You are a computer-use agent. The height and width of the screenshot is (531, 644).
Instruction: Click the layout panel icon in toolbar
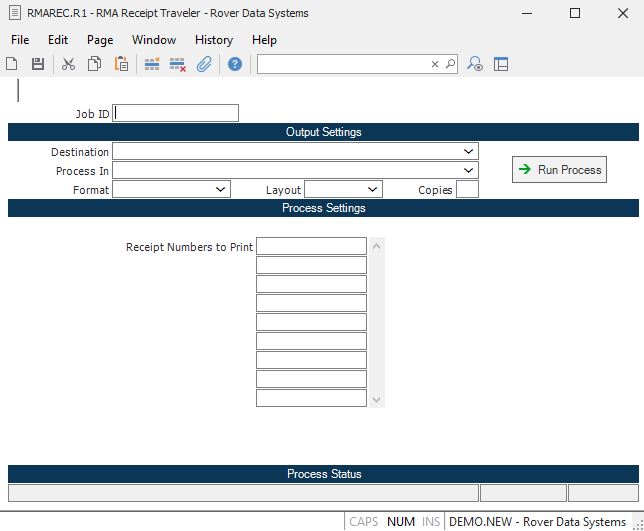pyautogui.click(x=501, y=64)
